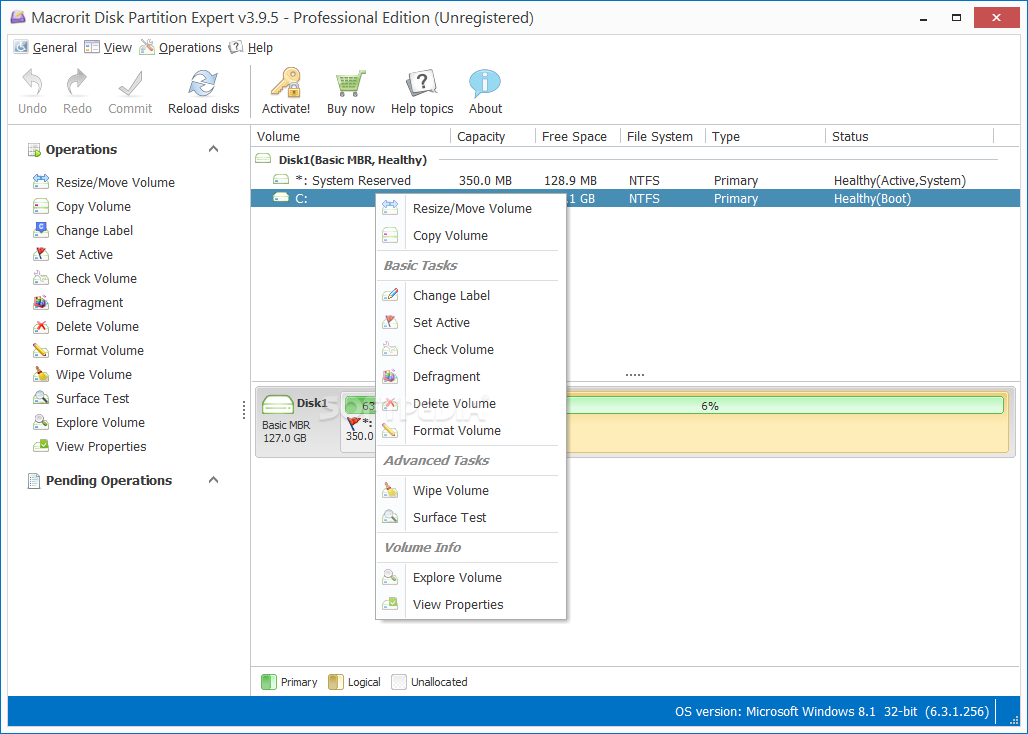Click the Disk1 Basic MBR 127.0 GB block

(298, 420)
